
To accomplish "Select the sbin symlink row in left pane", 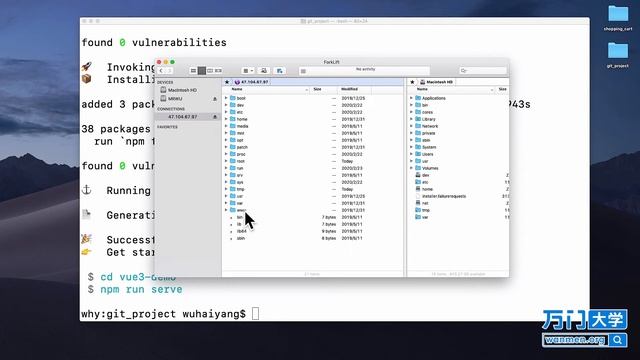I will click(x=313, y=238).
